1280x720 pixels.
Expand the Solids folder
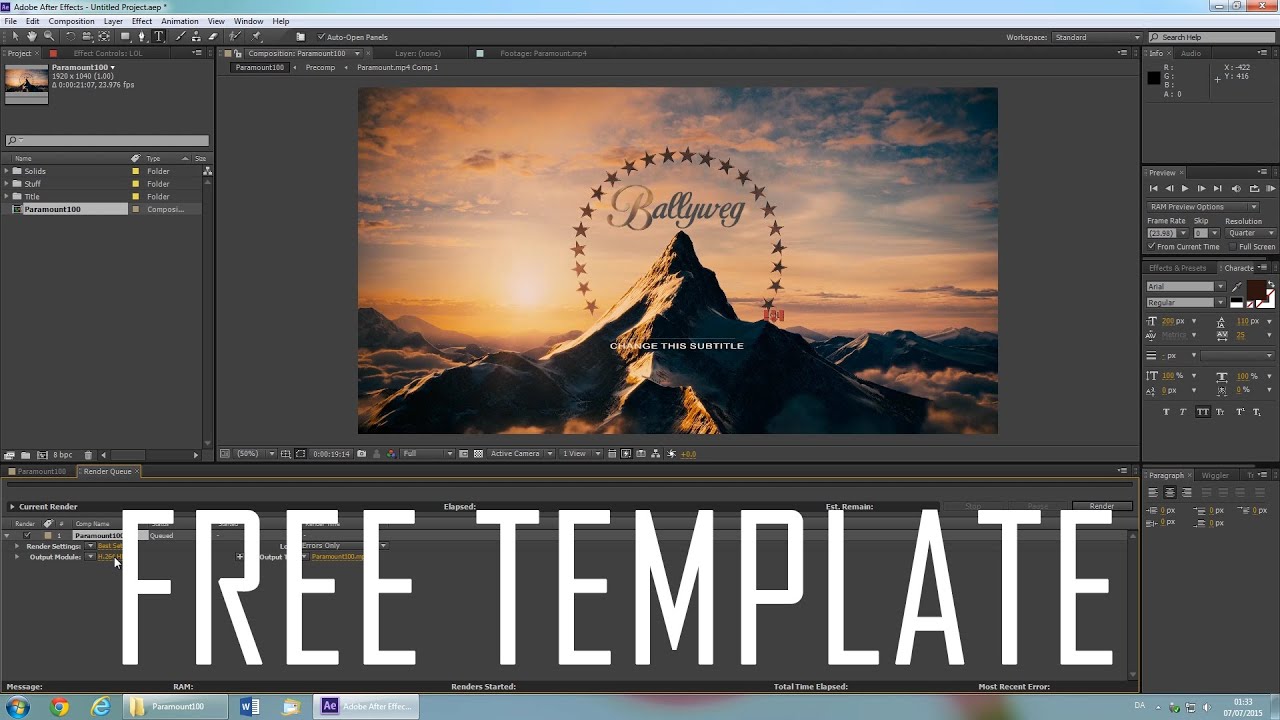pos(7,171)
